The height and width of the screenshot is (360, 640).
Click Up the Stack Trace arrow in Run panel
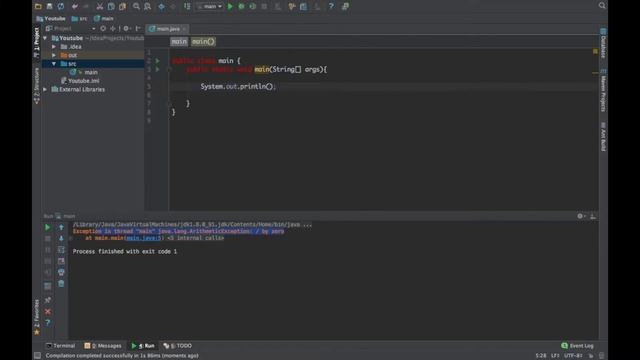61,227
